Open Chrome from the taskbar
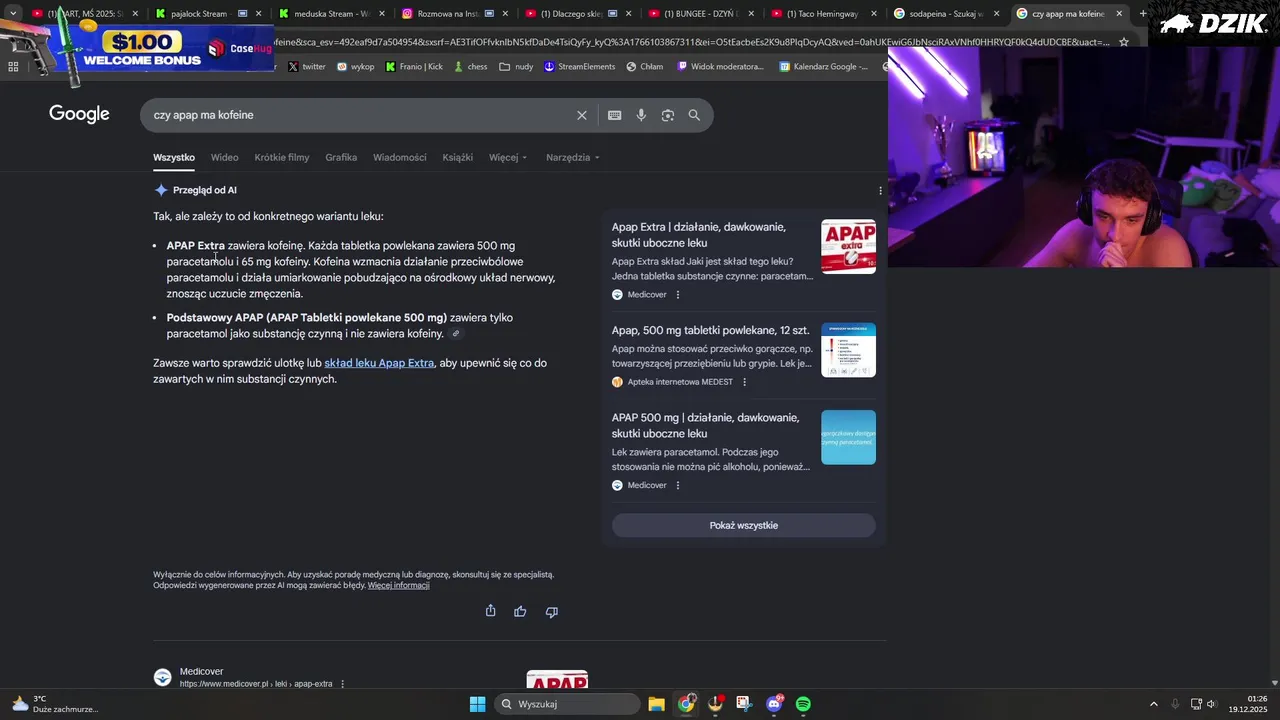The image size is (1280, 720). coord(686,704)
